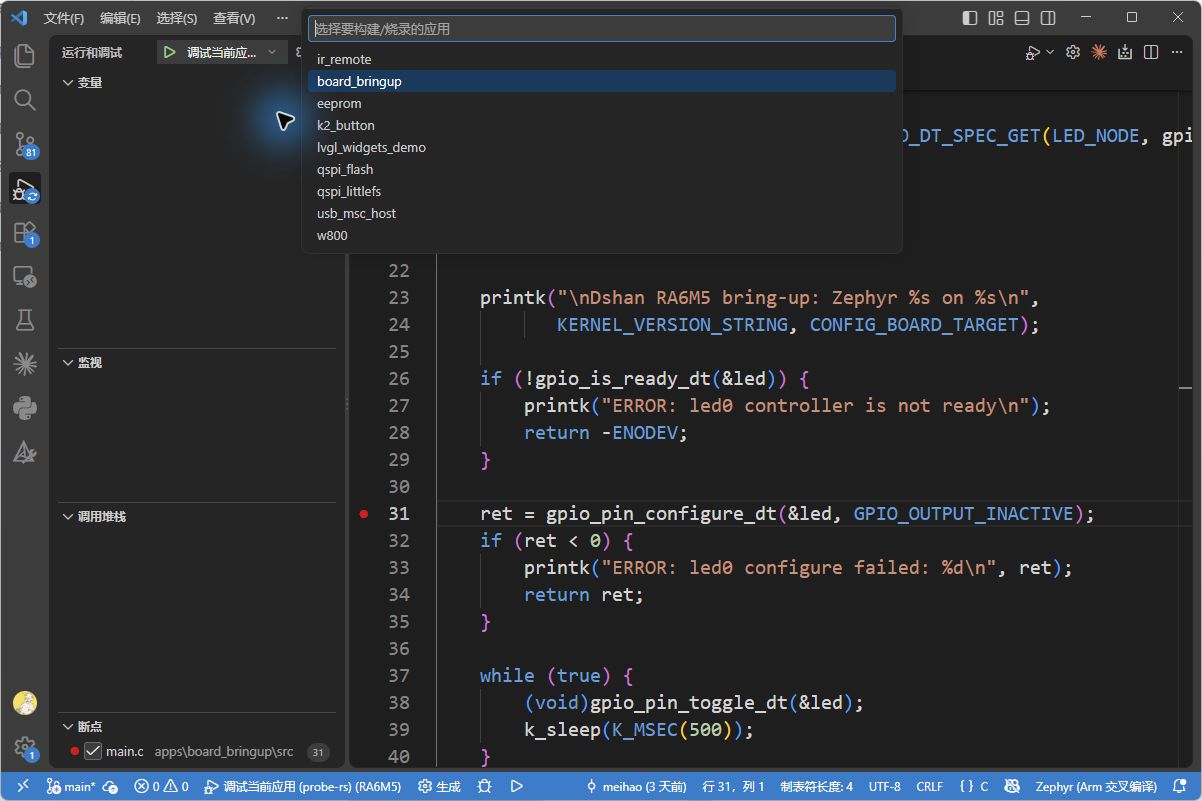The height and width of the screenshot is (801, 1202).
Task: Click 调试当前应用 (probe-rs) (RA6M5) in the status bar
Action: [x=303, y=787]
